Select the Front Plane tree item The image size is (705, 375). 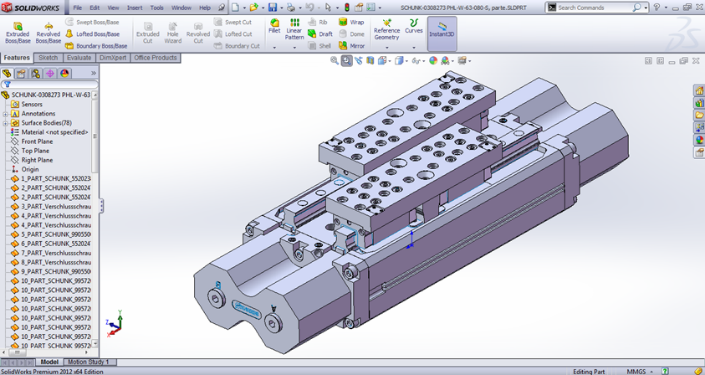(37, 142)
